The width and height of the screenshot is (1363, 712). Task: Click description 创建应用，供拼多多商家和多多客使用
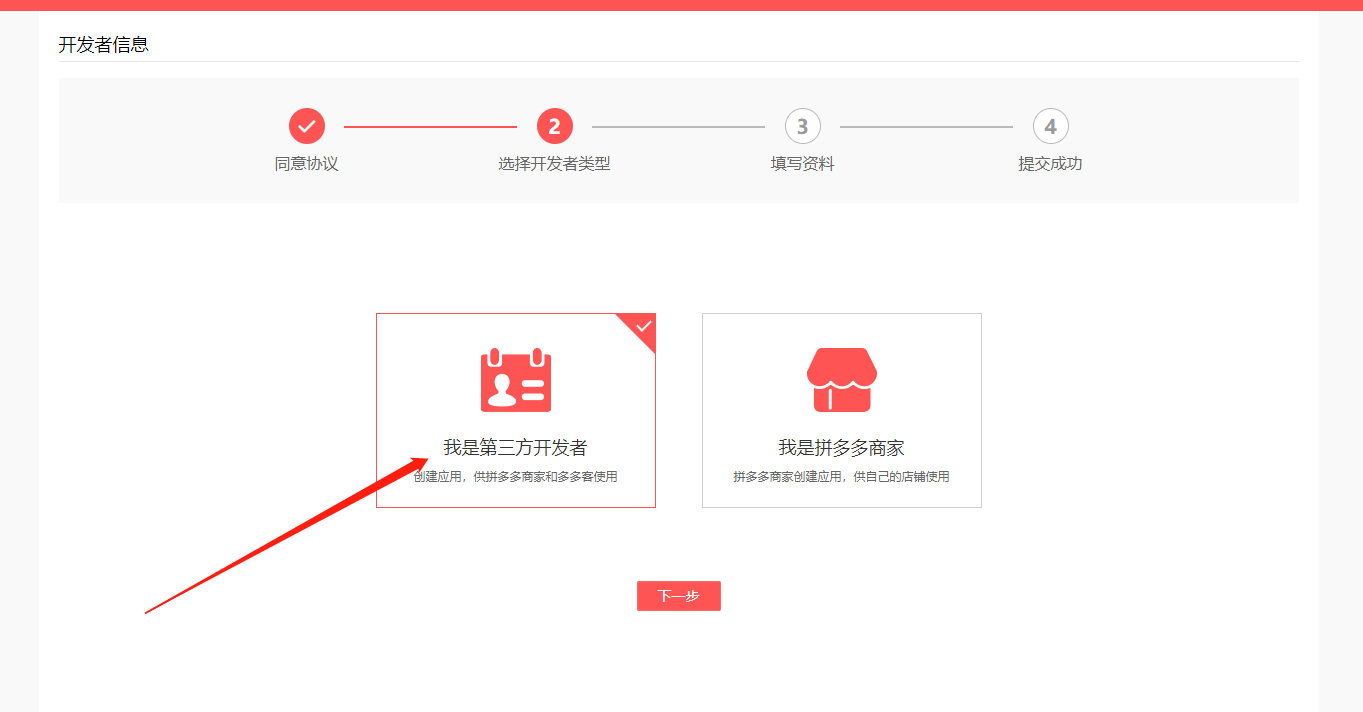coord(516,477)
